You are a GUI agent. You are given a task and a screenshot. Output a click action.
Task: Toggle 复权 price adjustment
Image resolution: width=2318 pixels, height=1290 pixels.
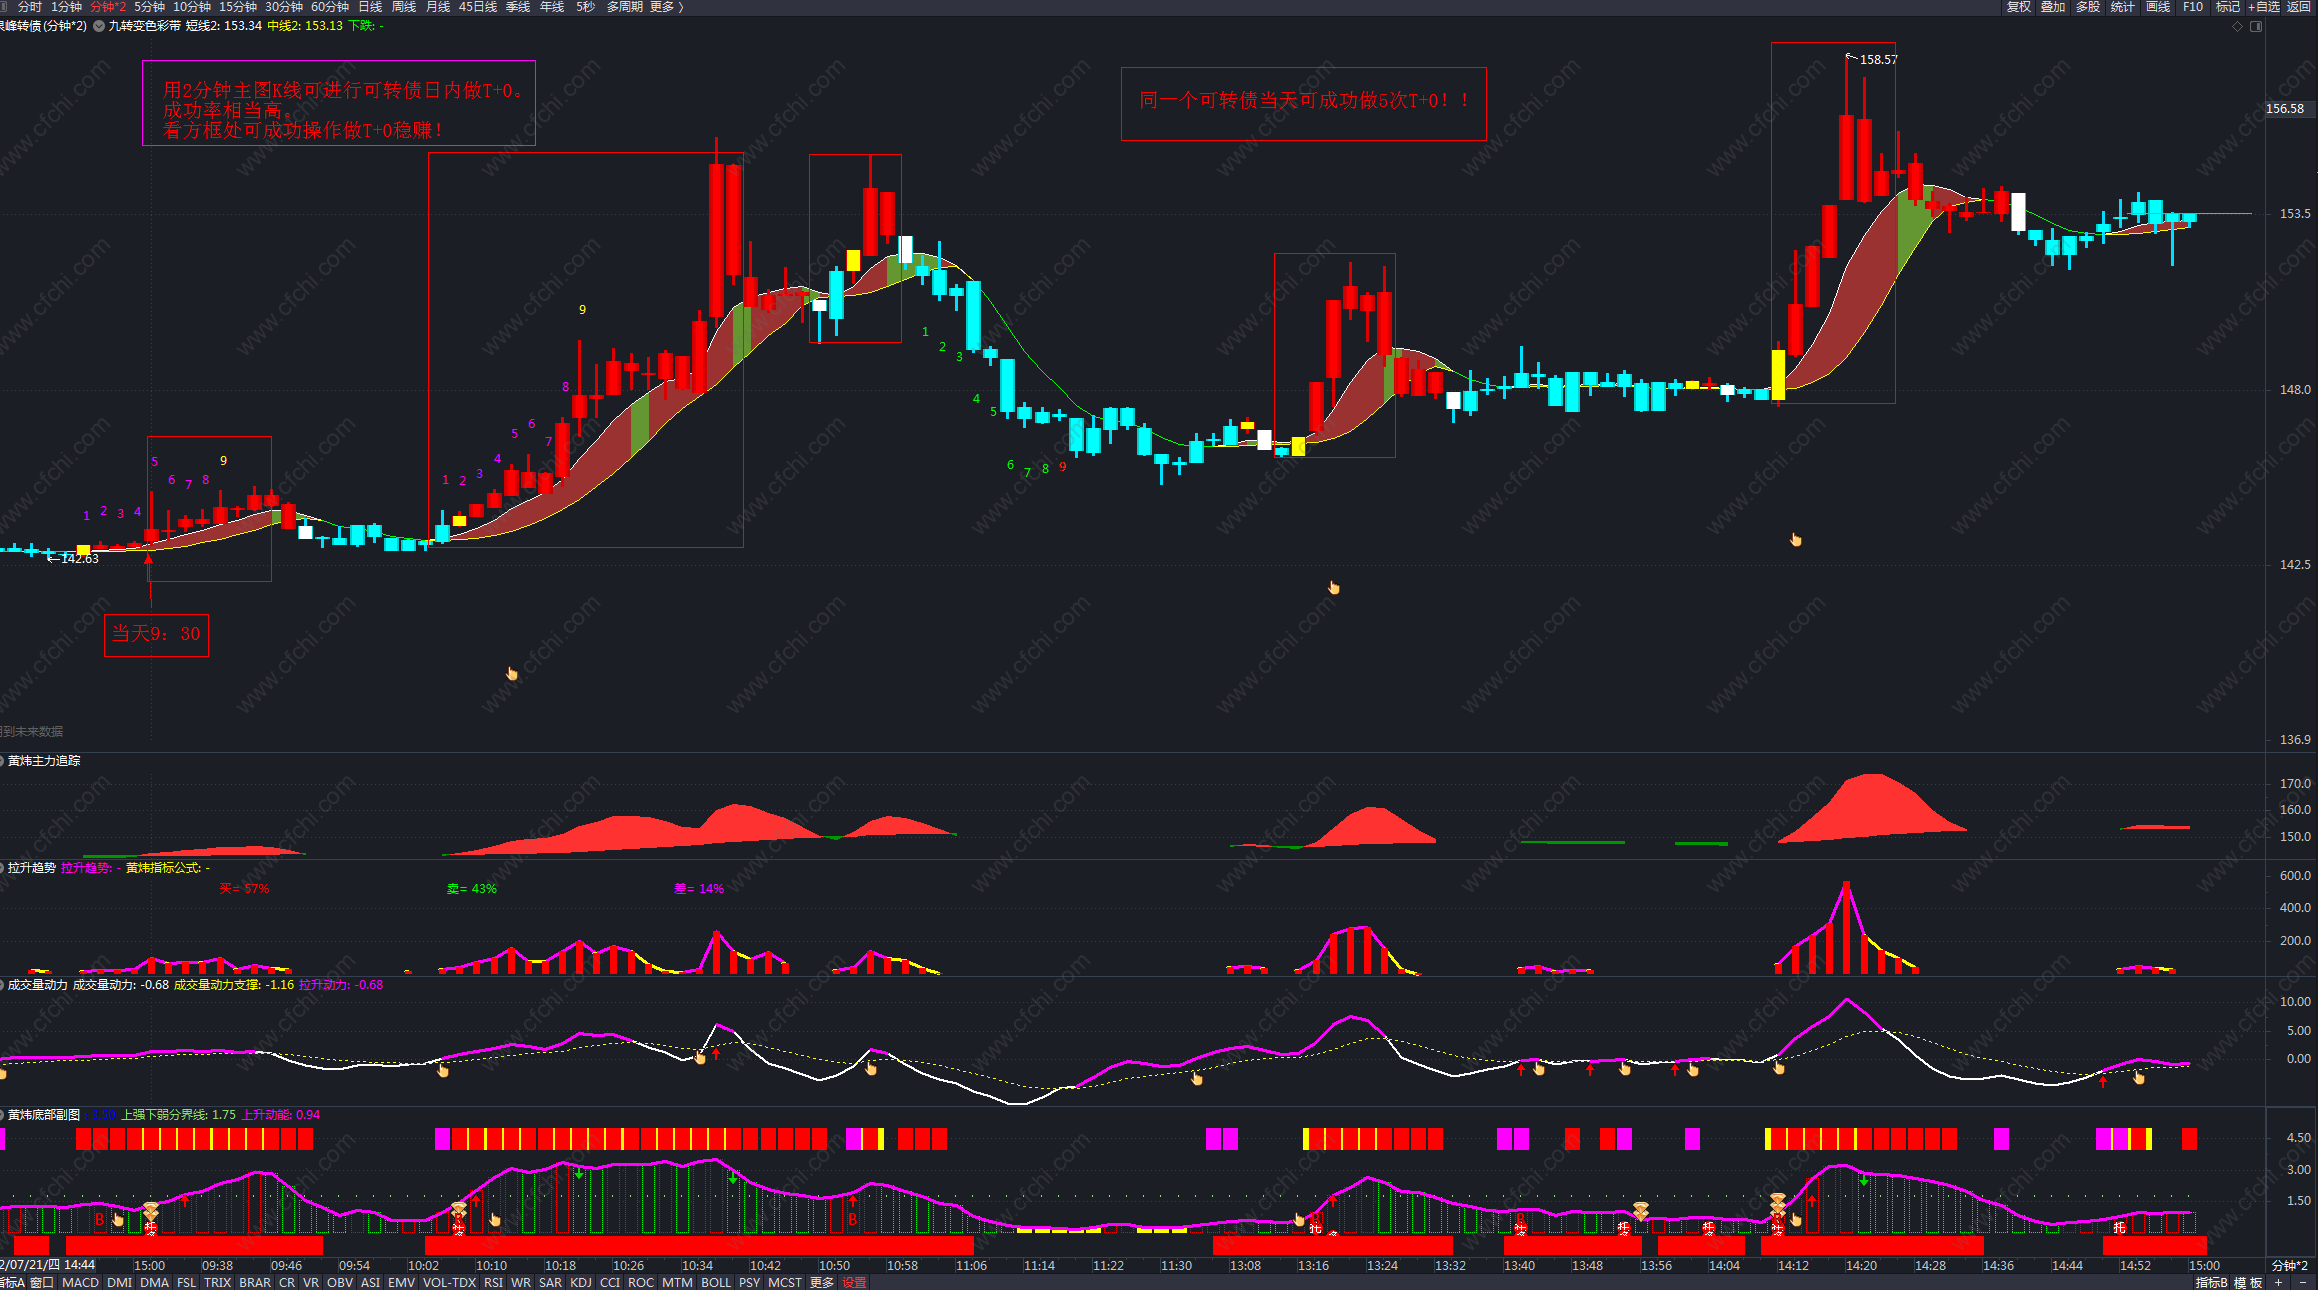[x=2019, y=7]
